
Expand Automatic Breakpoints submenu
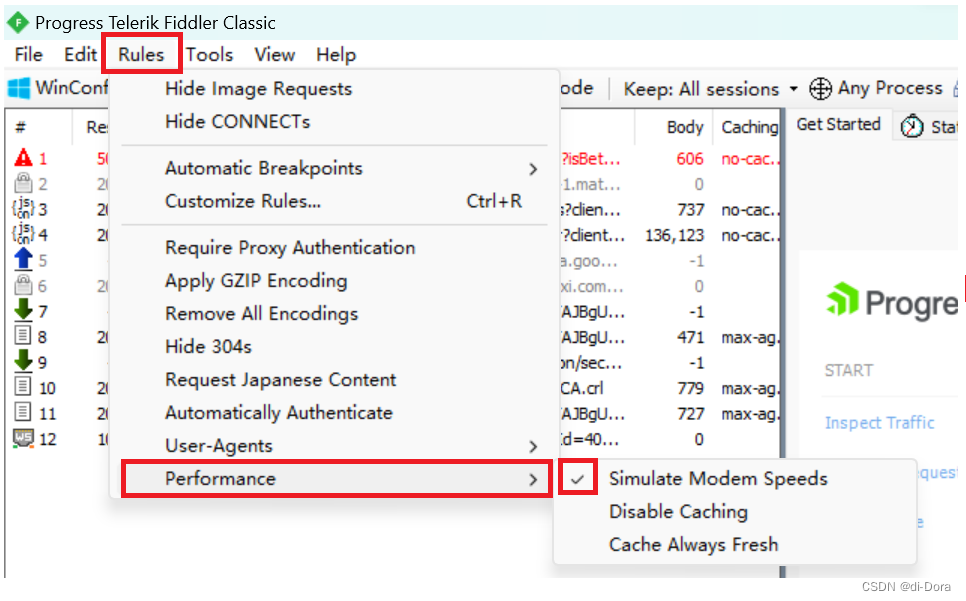335,168
